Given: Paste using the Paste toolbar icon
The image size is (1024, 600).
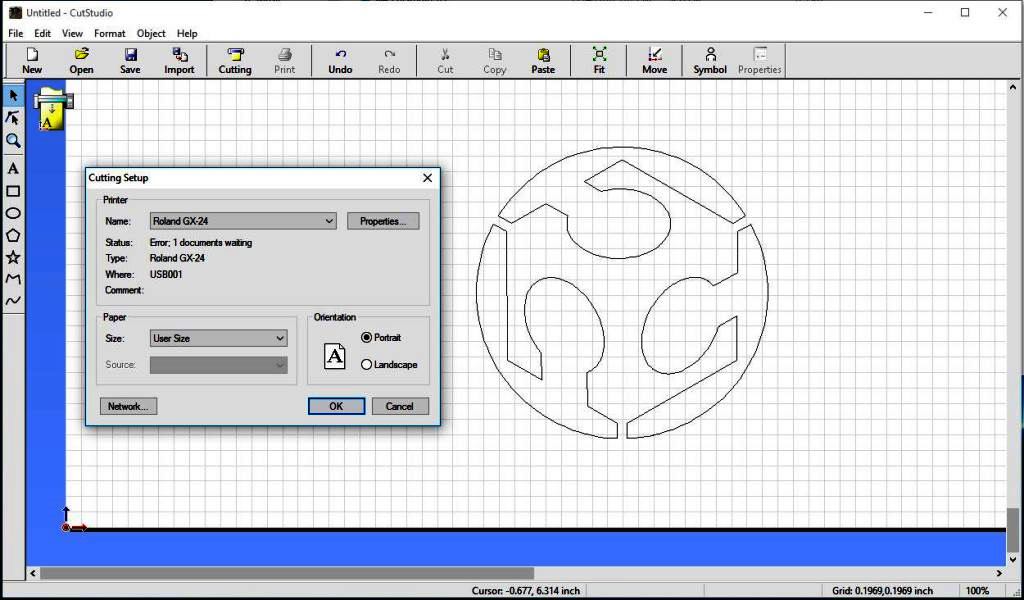Looking at the screenshot, I should [x=543, y=61].
